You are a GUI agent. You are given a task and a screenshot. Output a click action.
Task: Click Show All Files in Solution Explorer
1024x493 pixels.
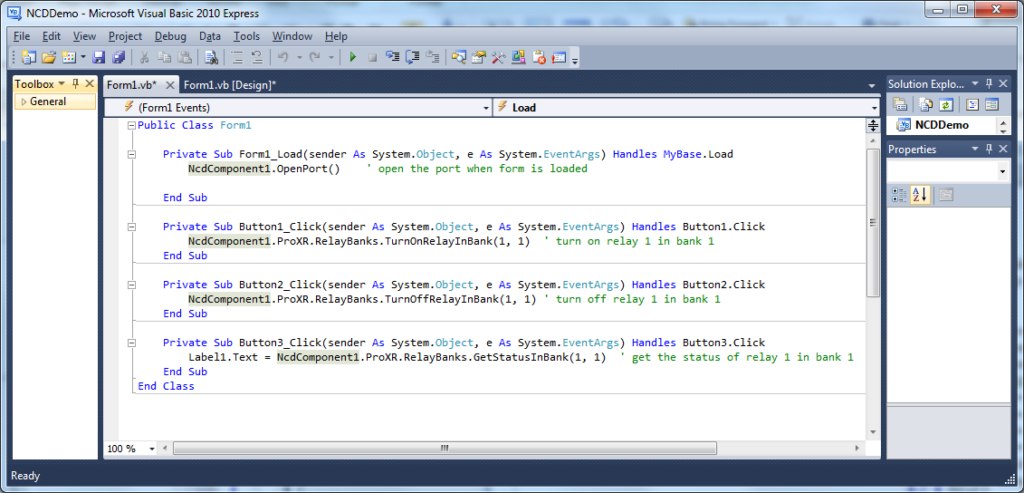(926, 104)
